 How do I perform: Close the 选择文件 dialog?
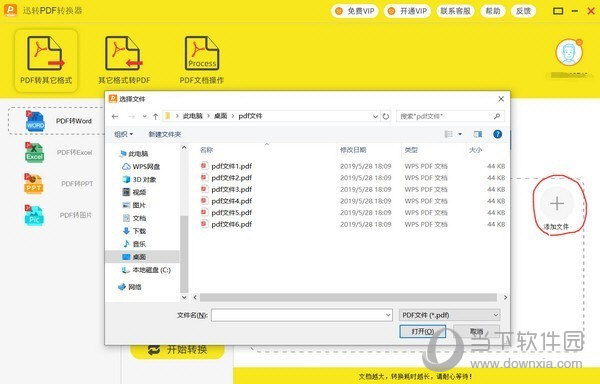click(501, 99)
